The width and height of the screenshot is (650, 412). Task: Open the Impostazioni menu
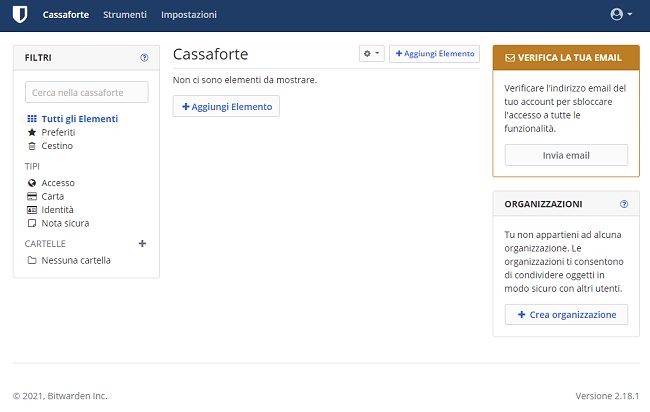click(189, 15)
